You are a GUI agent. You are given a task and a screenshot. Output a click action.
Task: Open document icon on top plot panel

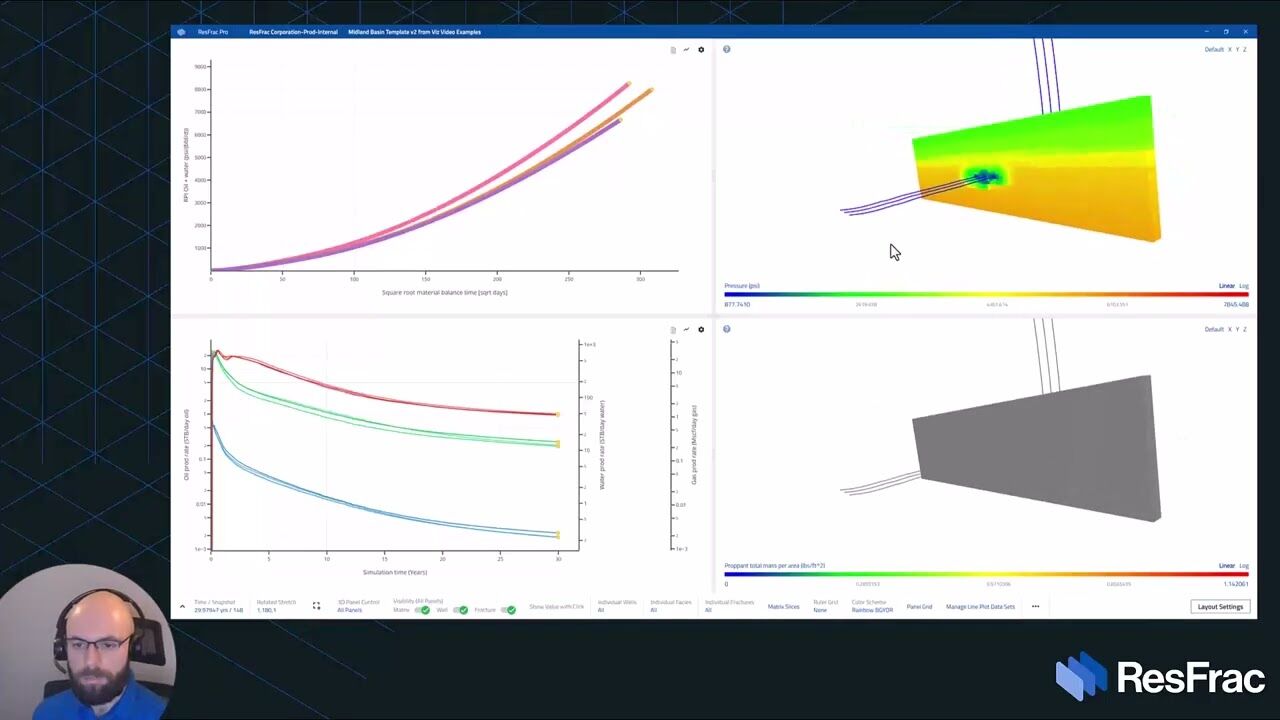click(673, 50)
